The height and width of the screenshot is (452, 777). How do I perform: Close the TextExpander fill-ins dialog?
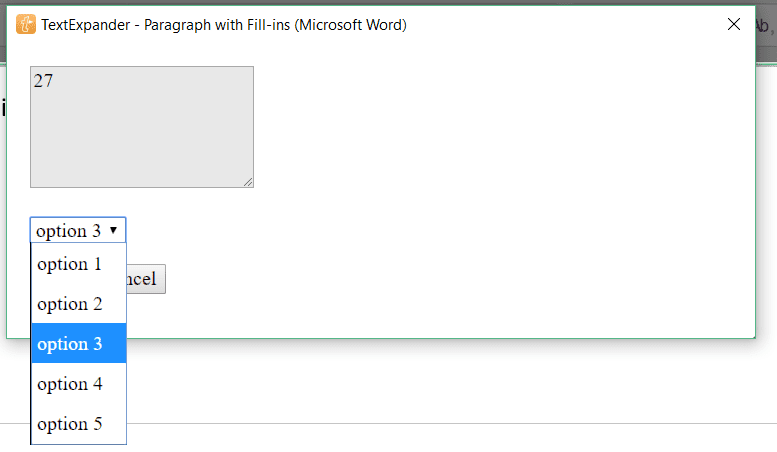[733, 24]
